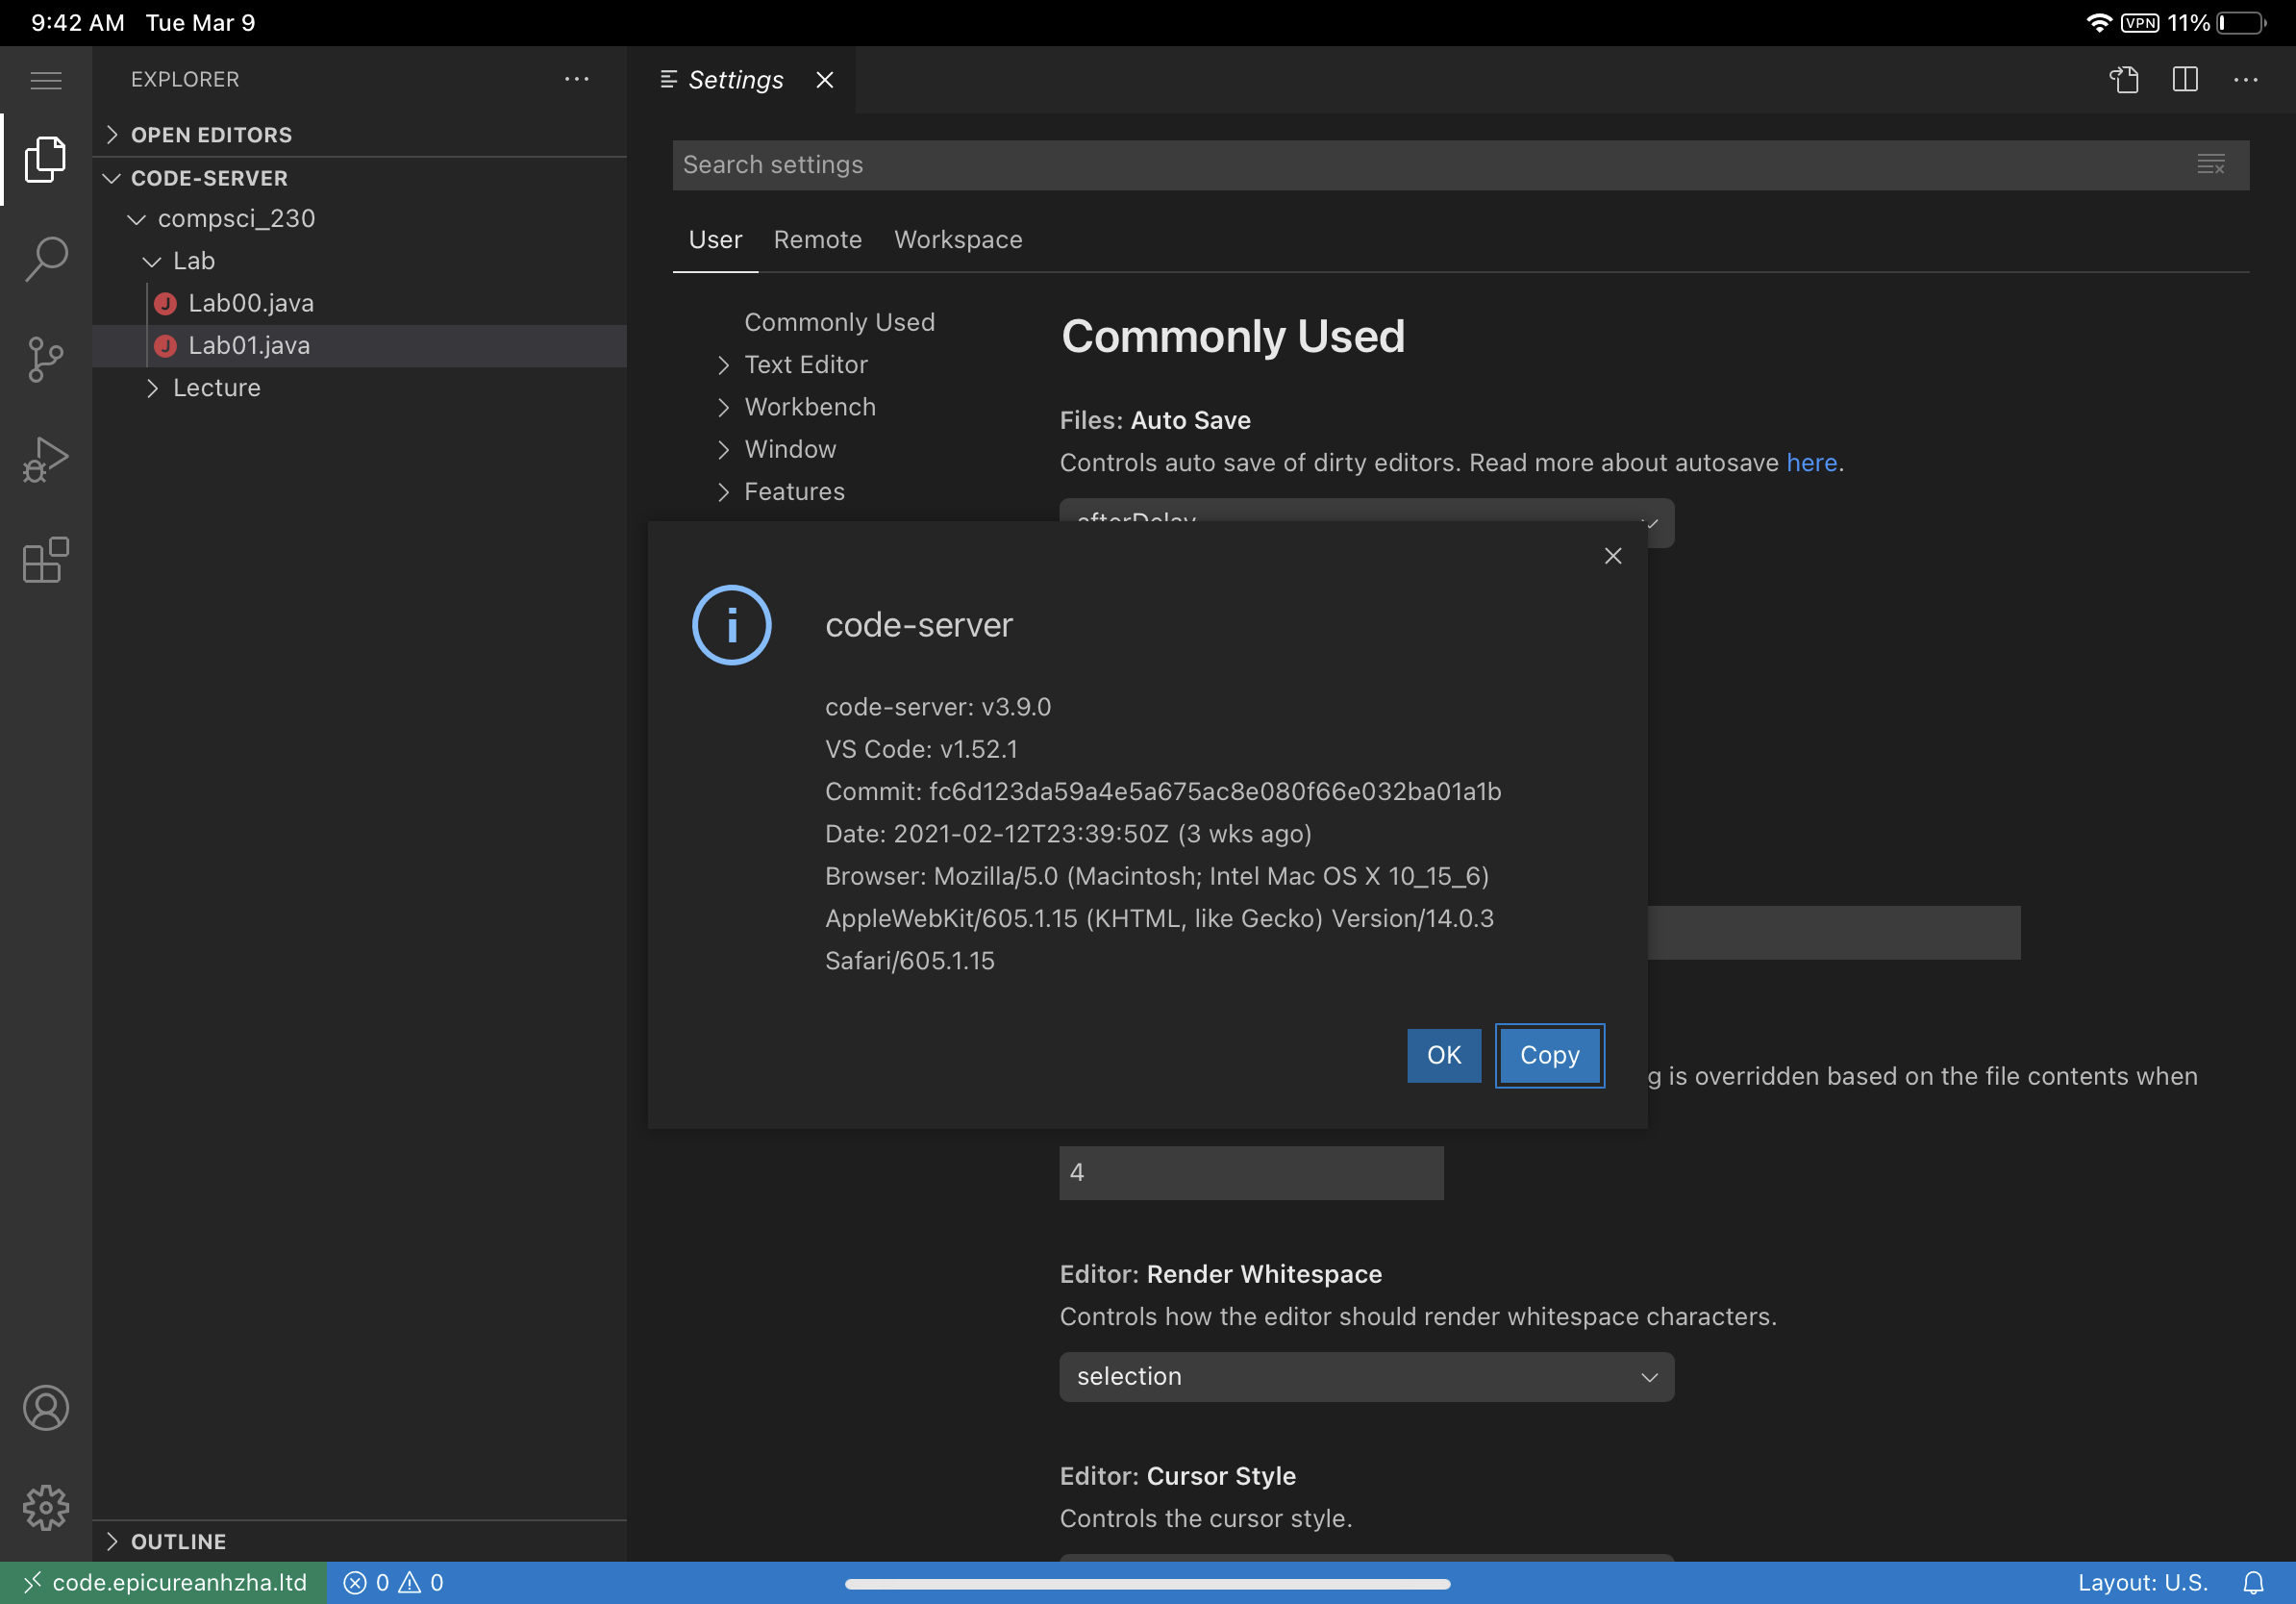
Task: Click the Split Editor icon
Action: 2185,79
